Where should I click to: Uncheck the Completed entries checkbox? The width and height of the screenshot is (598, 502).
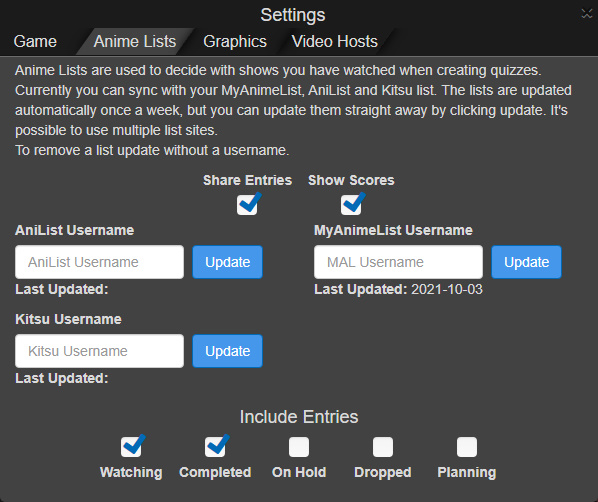(x=215, y=447)
